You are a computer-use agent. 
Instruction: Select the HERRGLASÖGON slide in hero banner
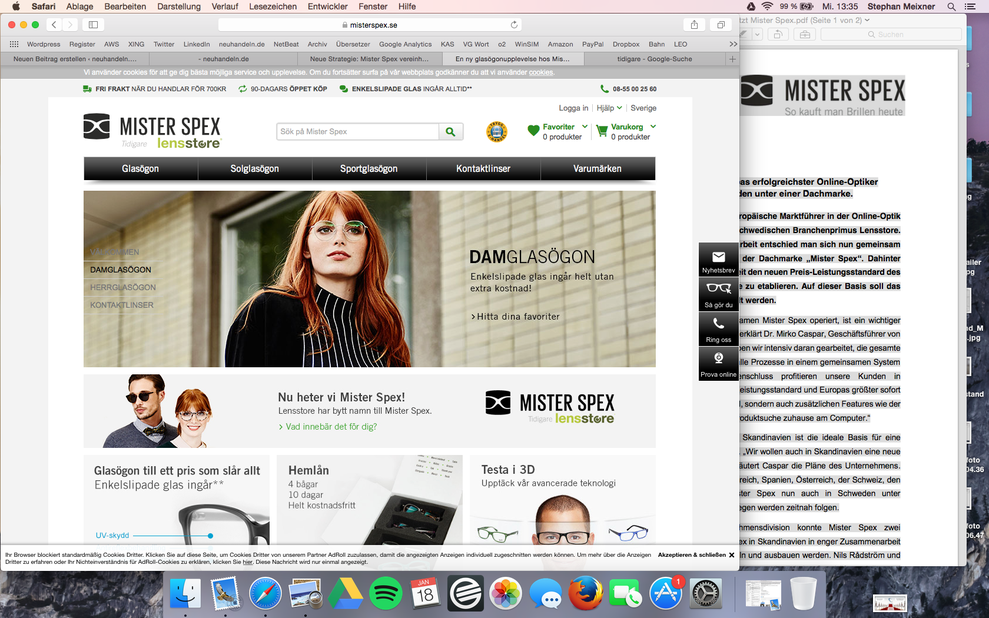coord(123,287)
